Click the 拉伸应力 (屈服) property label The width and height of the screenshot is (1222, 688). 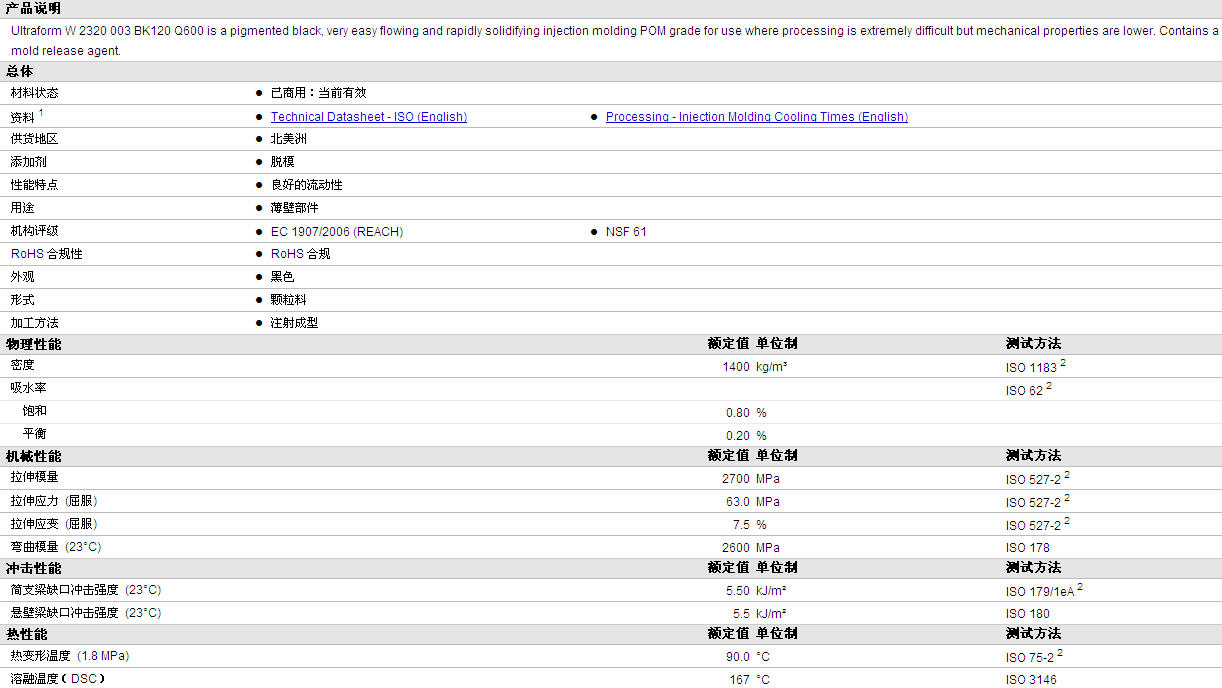(54, 500)
